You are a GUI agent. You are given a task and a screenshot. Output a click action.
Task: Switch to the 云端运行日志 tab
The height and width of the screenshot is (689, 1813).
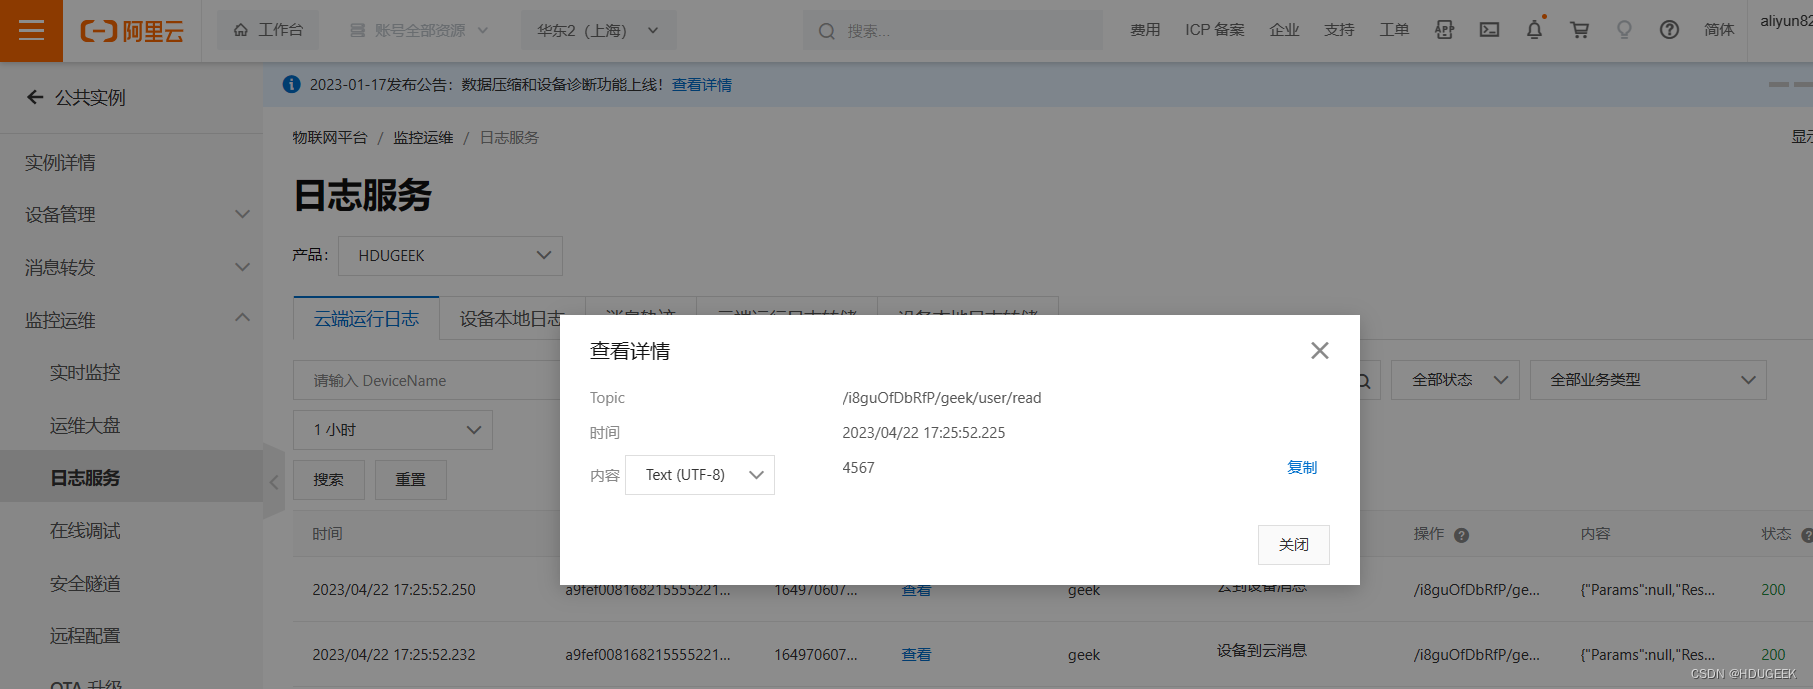366,318
